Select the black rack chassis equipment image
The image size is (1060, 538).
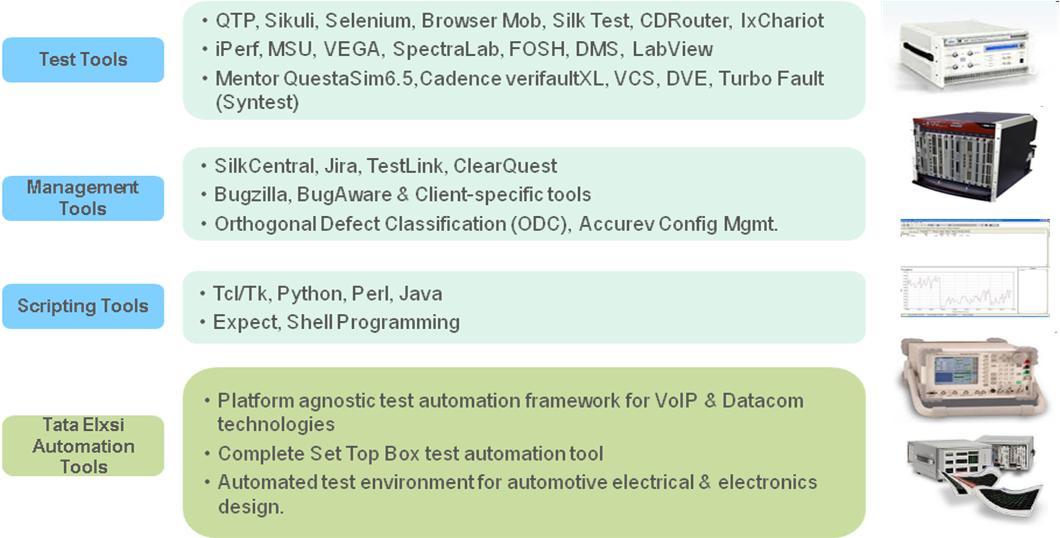975,157
